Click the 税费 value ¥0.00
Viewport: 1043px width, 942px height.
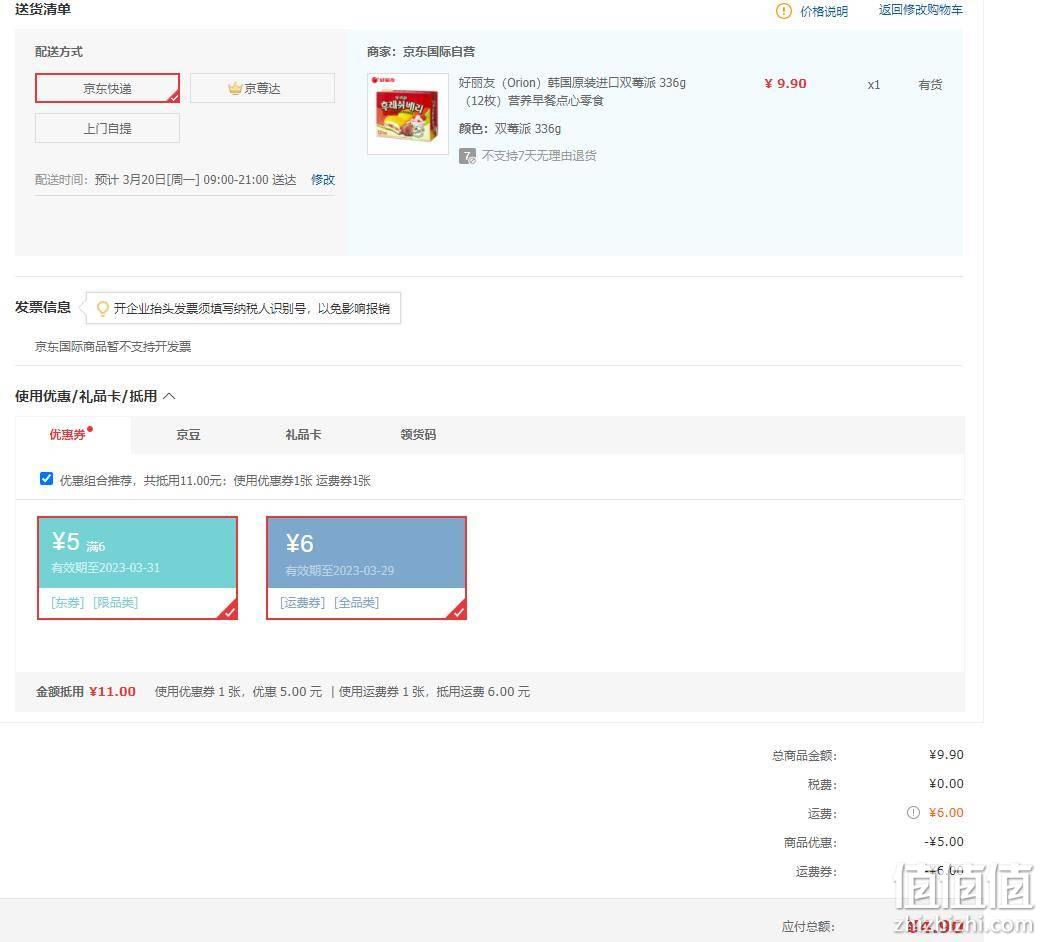pos(946,784)
